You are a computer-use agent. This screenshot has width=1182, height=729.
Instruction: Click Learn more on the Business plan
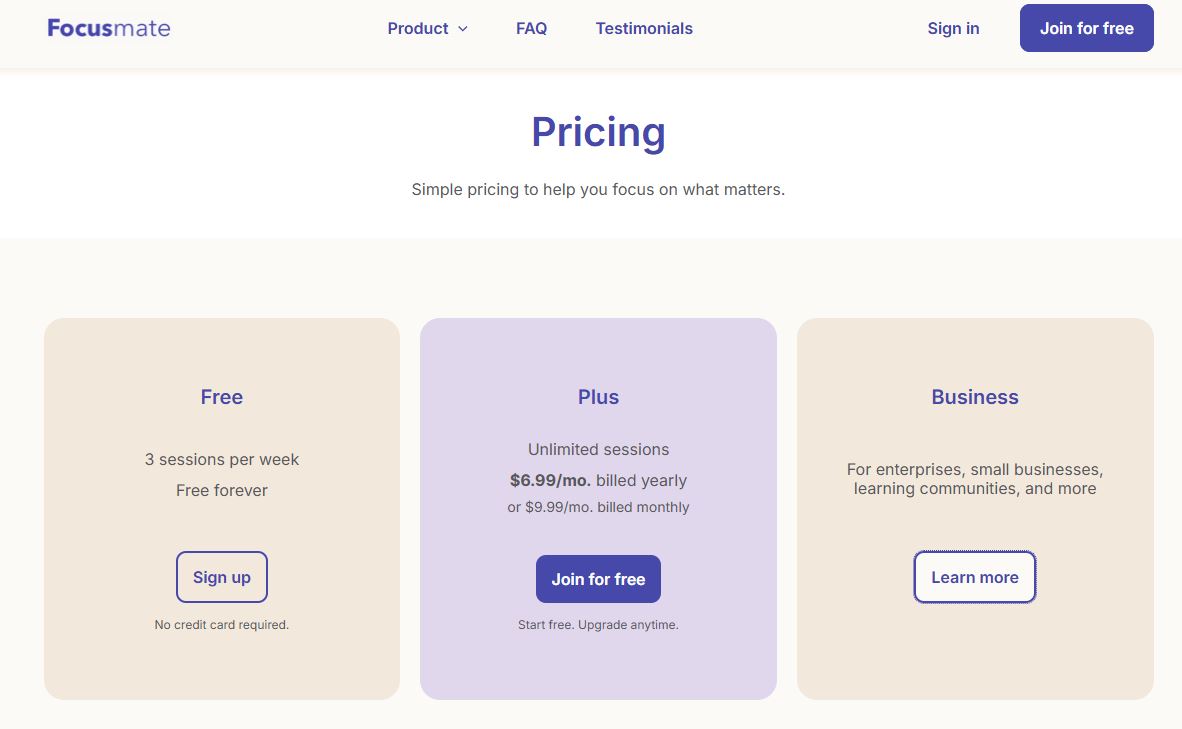coord(974,577)
